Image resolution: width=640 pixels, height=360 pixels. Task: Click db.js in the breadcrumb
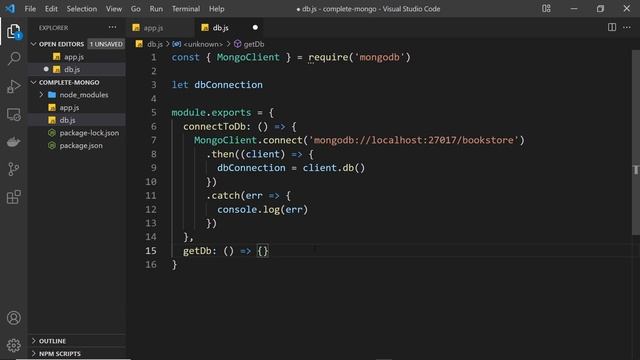(155, 44)
